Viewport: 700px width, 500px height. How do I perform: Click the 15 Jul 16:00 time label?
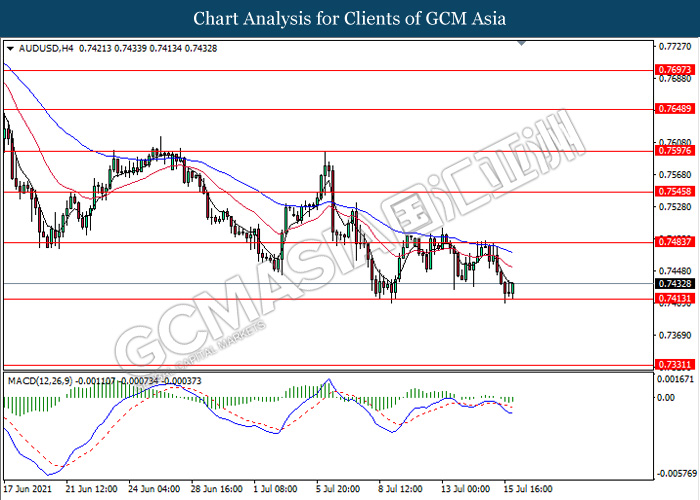528,489
